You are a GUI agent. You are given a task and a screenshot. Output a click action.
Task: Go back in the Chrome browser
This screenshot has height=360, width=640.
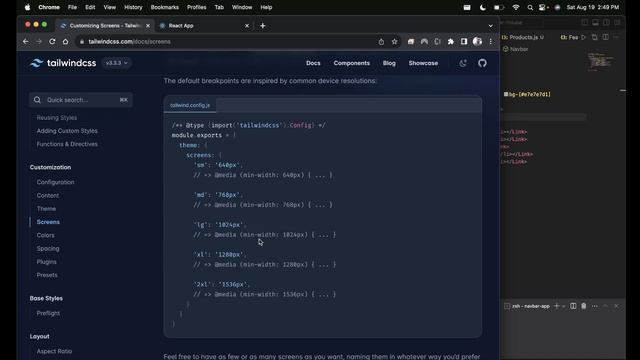26,42
